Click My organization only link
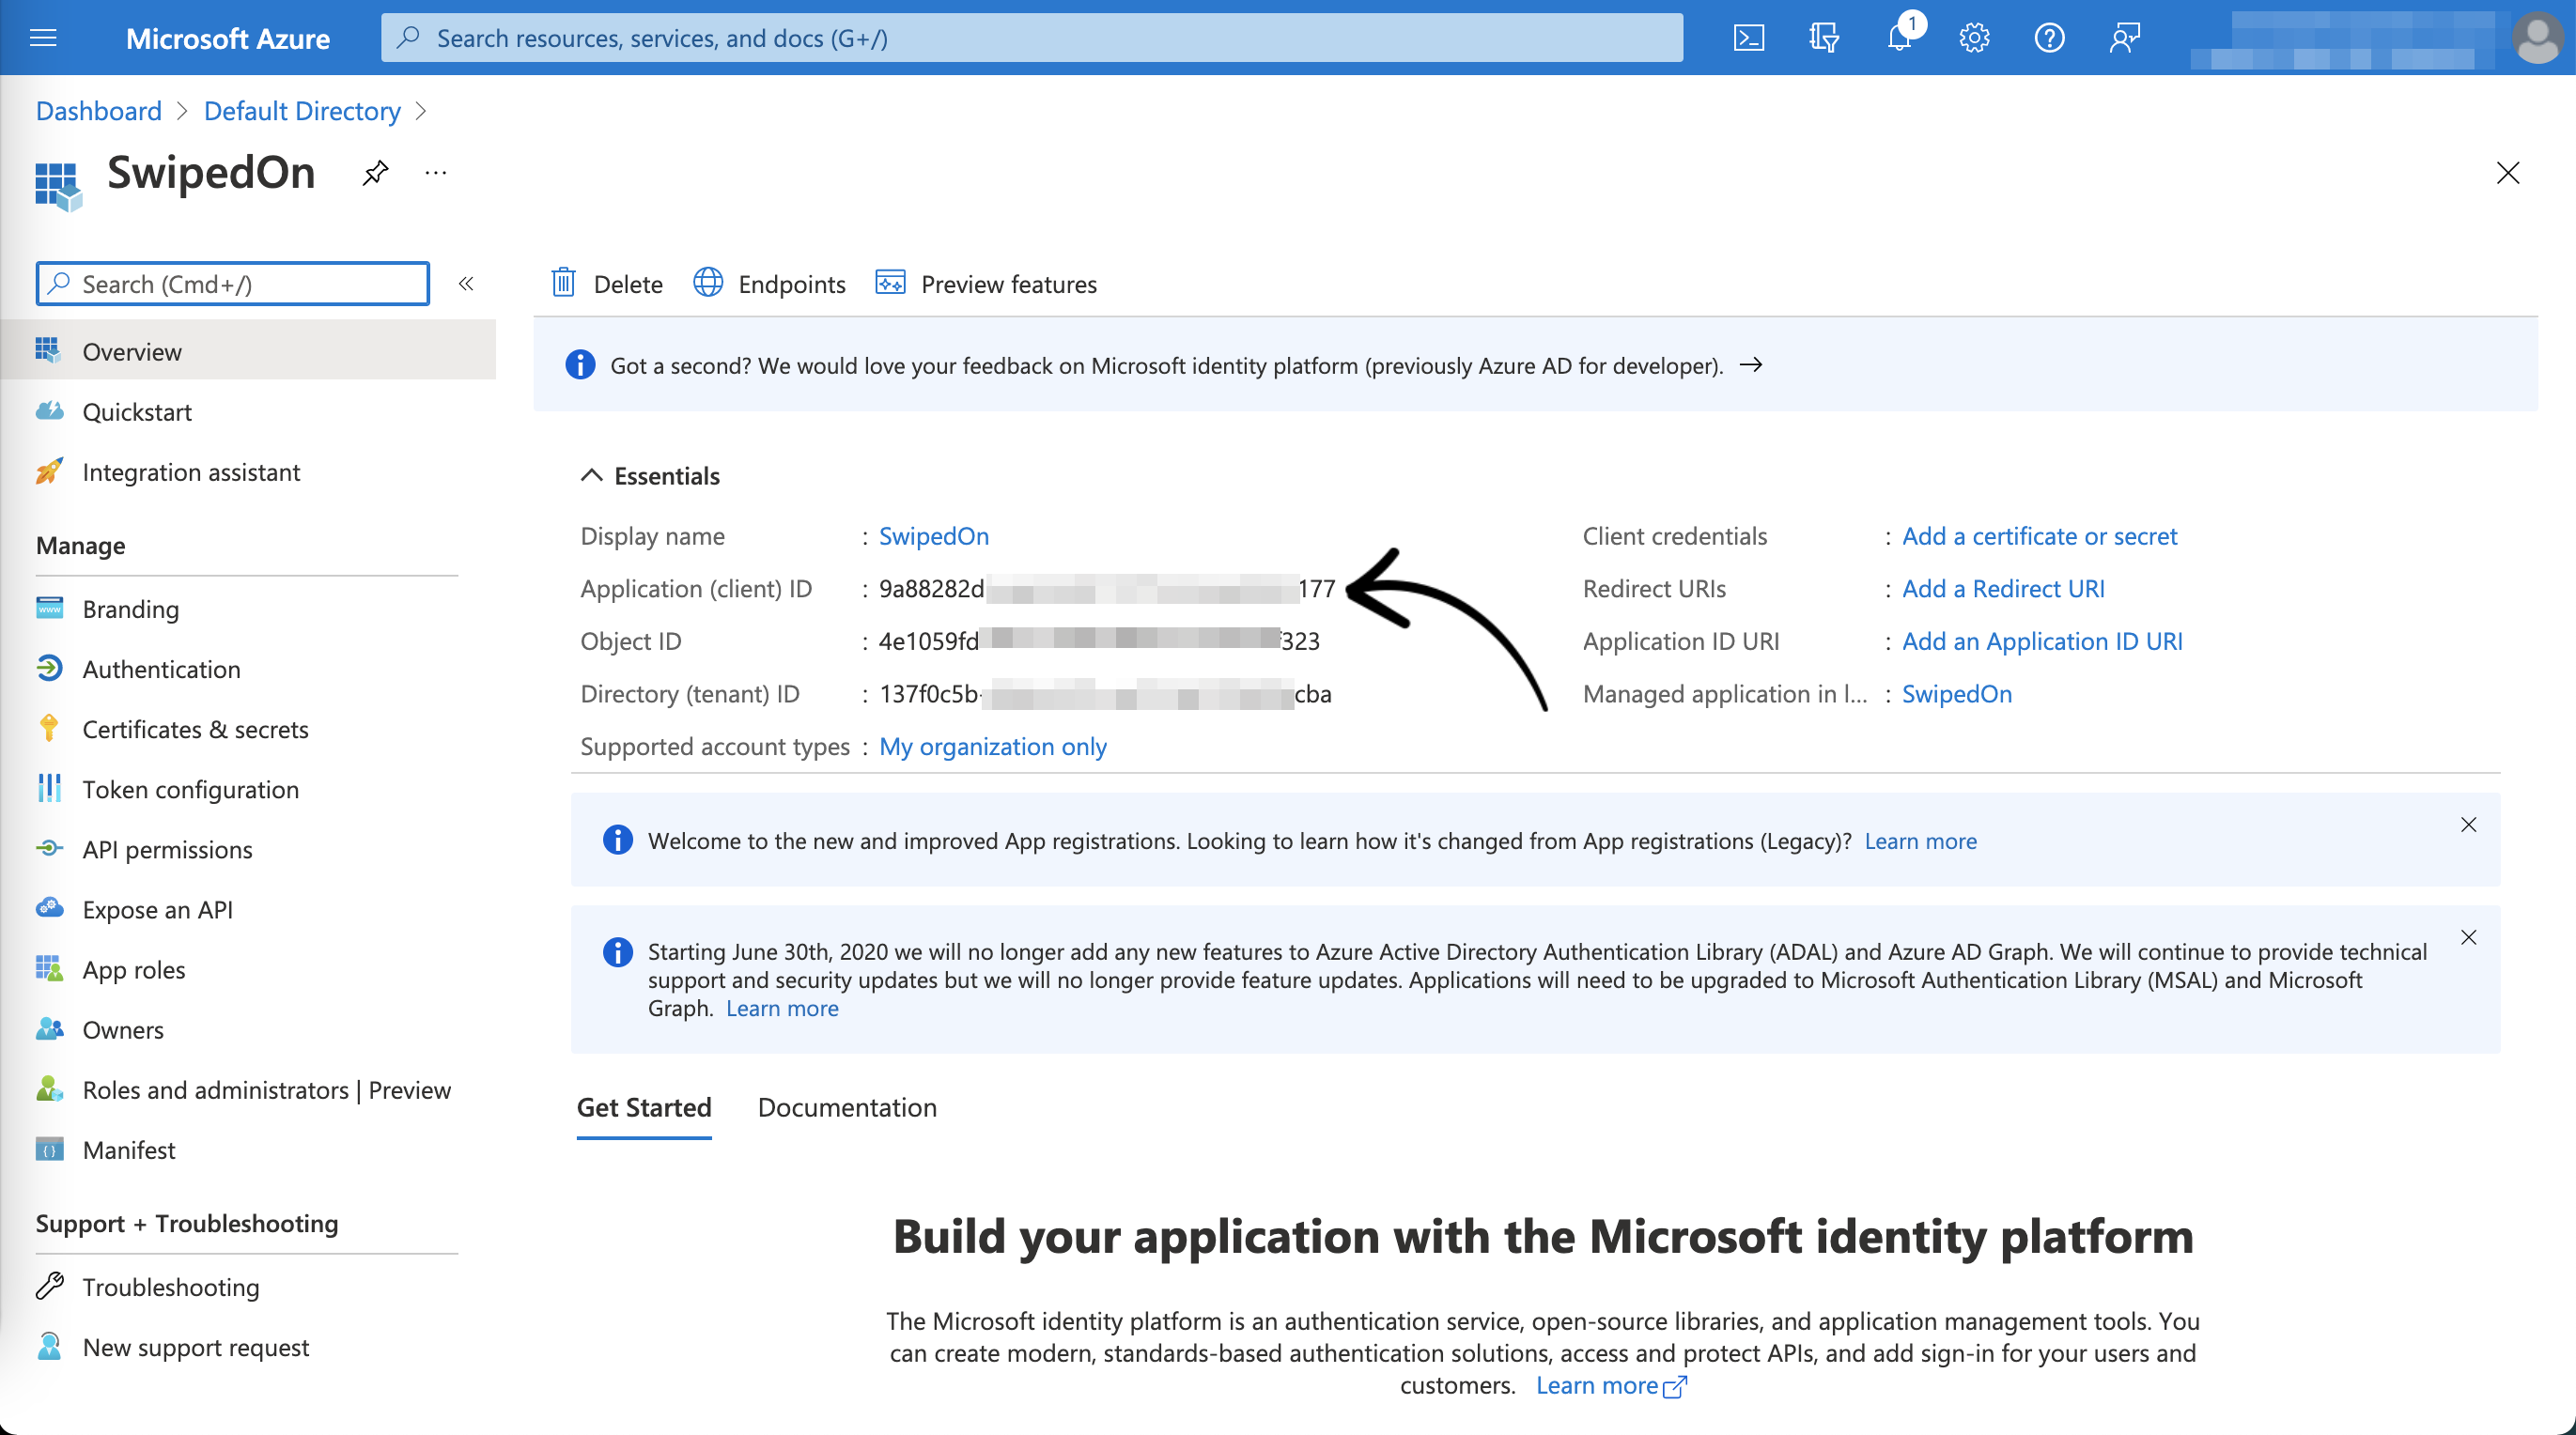Screen dimensions: 2576x1435 coord(992,746)
